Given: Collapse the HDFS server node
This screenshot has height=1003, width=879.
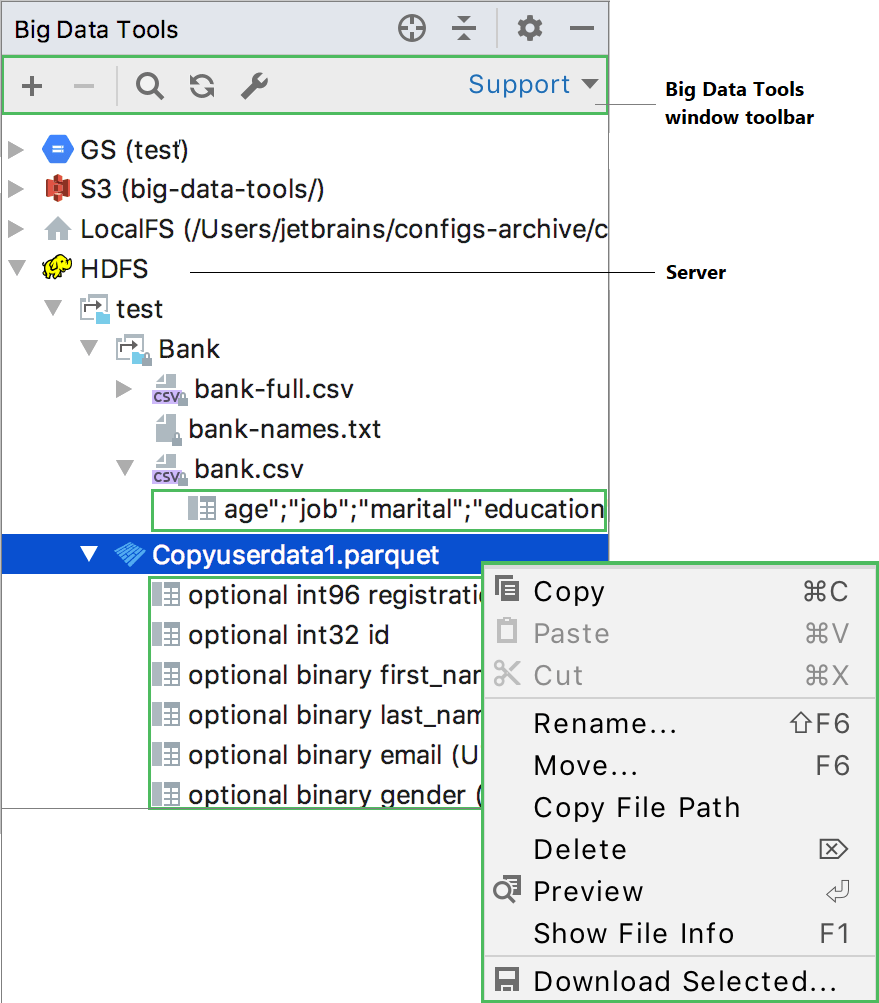Looking at the screenshot, I should [x=17, y=267].
